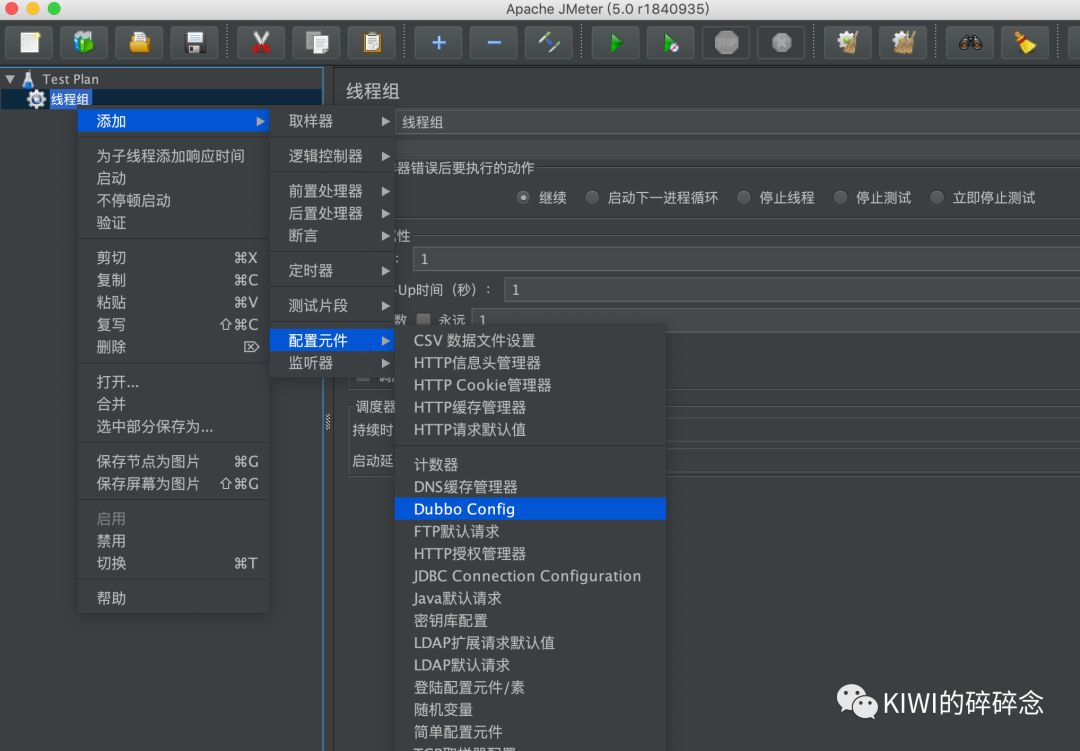Click the thread count field showing 1
The width and height of the screenshot is (1080, 751).
point(746,259)
